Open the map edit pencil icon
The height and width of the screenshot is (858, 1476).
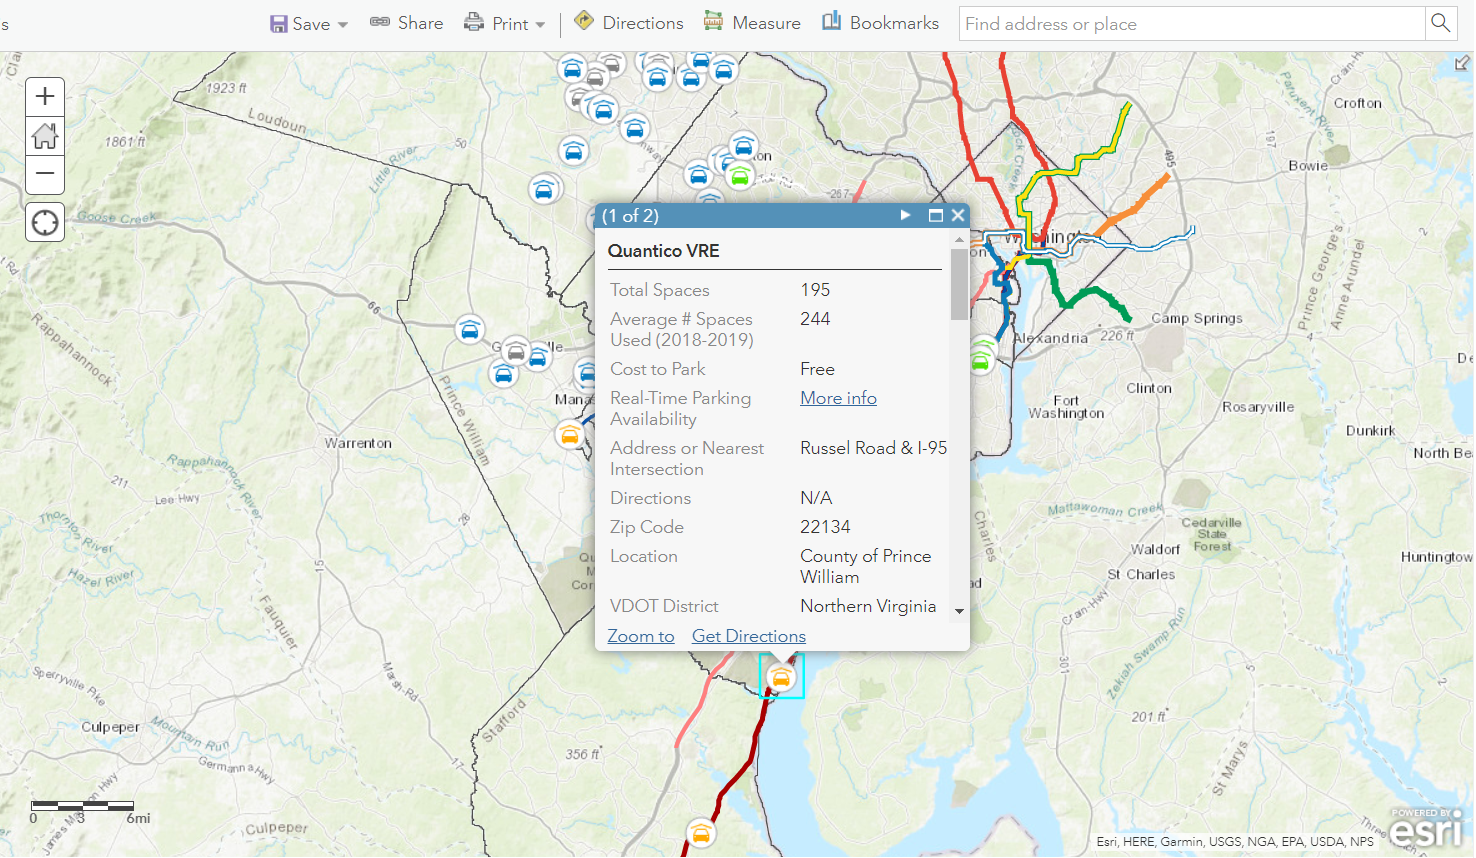pos(1461,63)
